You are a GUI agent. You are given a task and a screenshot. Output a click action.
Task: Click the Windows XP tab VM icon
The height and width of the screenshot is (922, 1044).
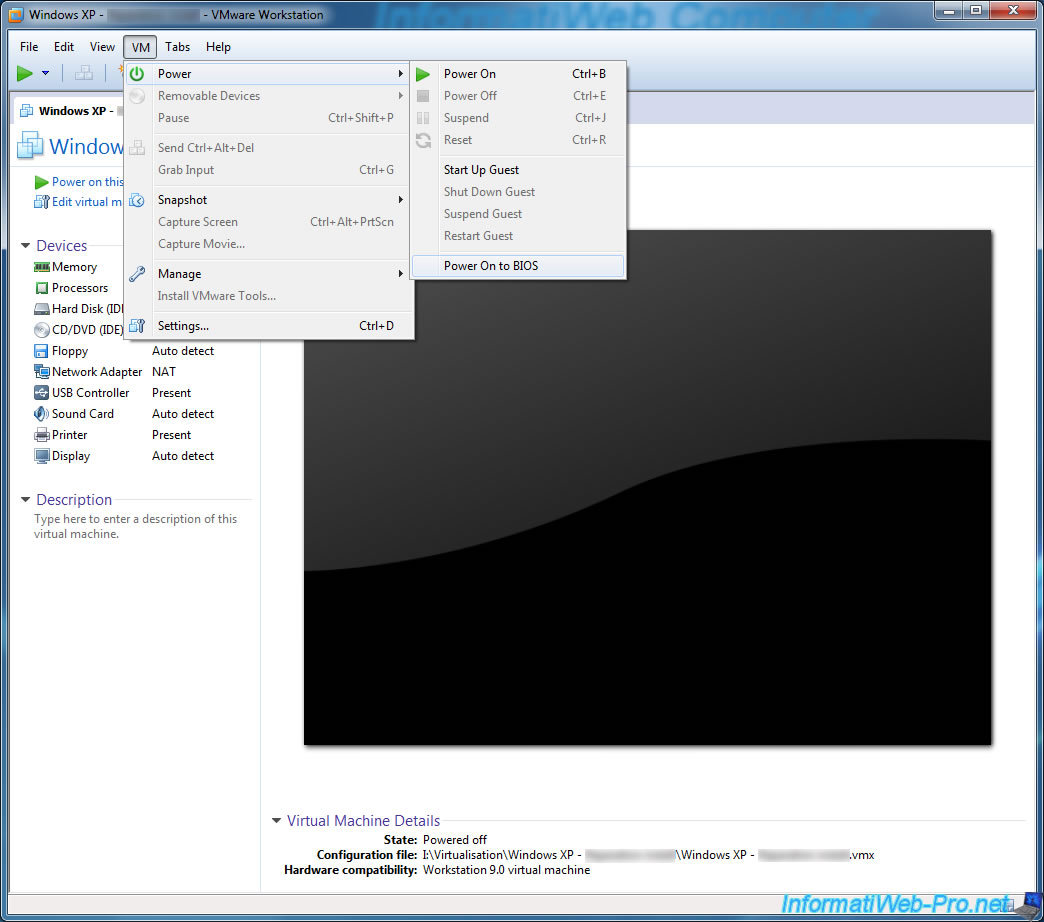tap(27, 111)
